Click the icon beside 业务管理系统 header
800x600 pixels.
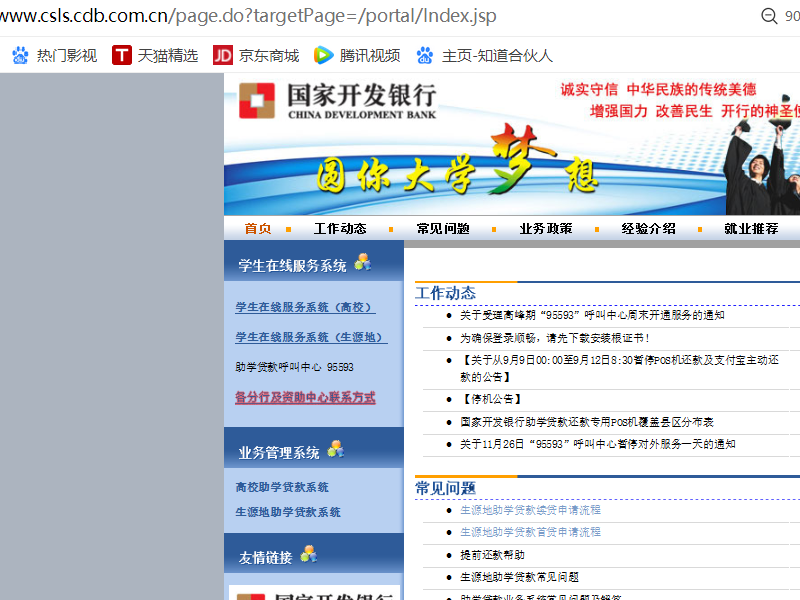[x=338, y=449]
